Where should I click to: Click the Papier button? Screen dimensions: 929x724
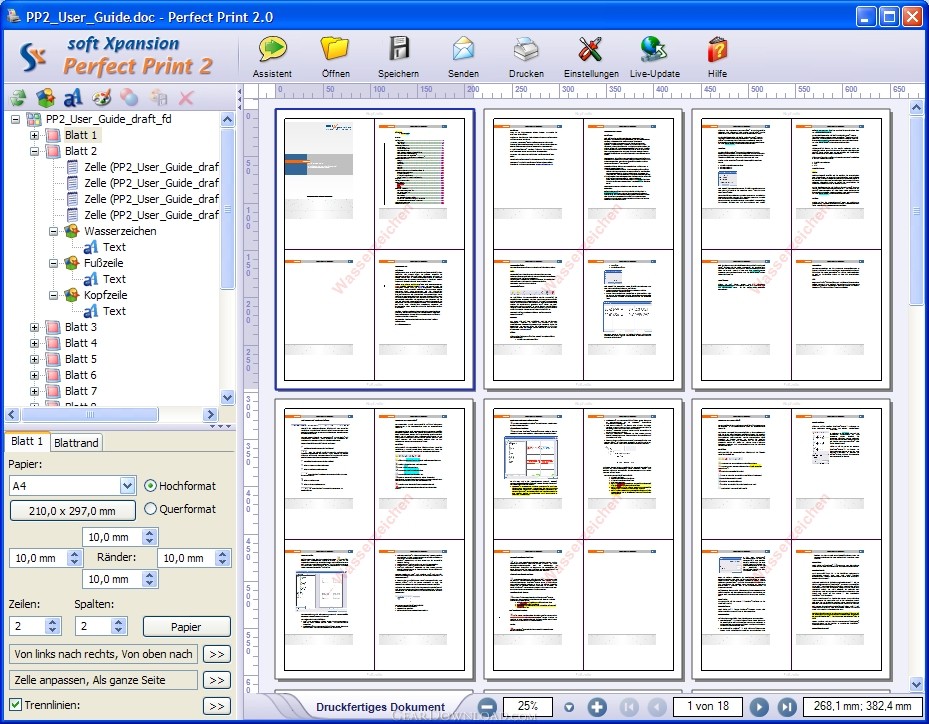coord(186,627)
